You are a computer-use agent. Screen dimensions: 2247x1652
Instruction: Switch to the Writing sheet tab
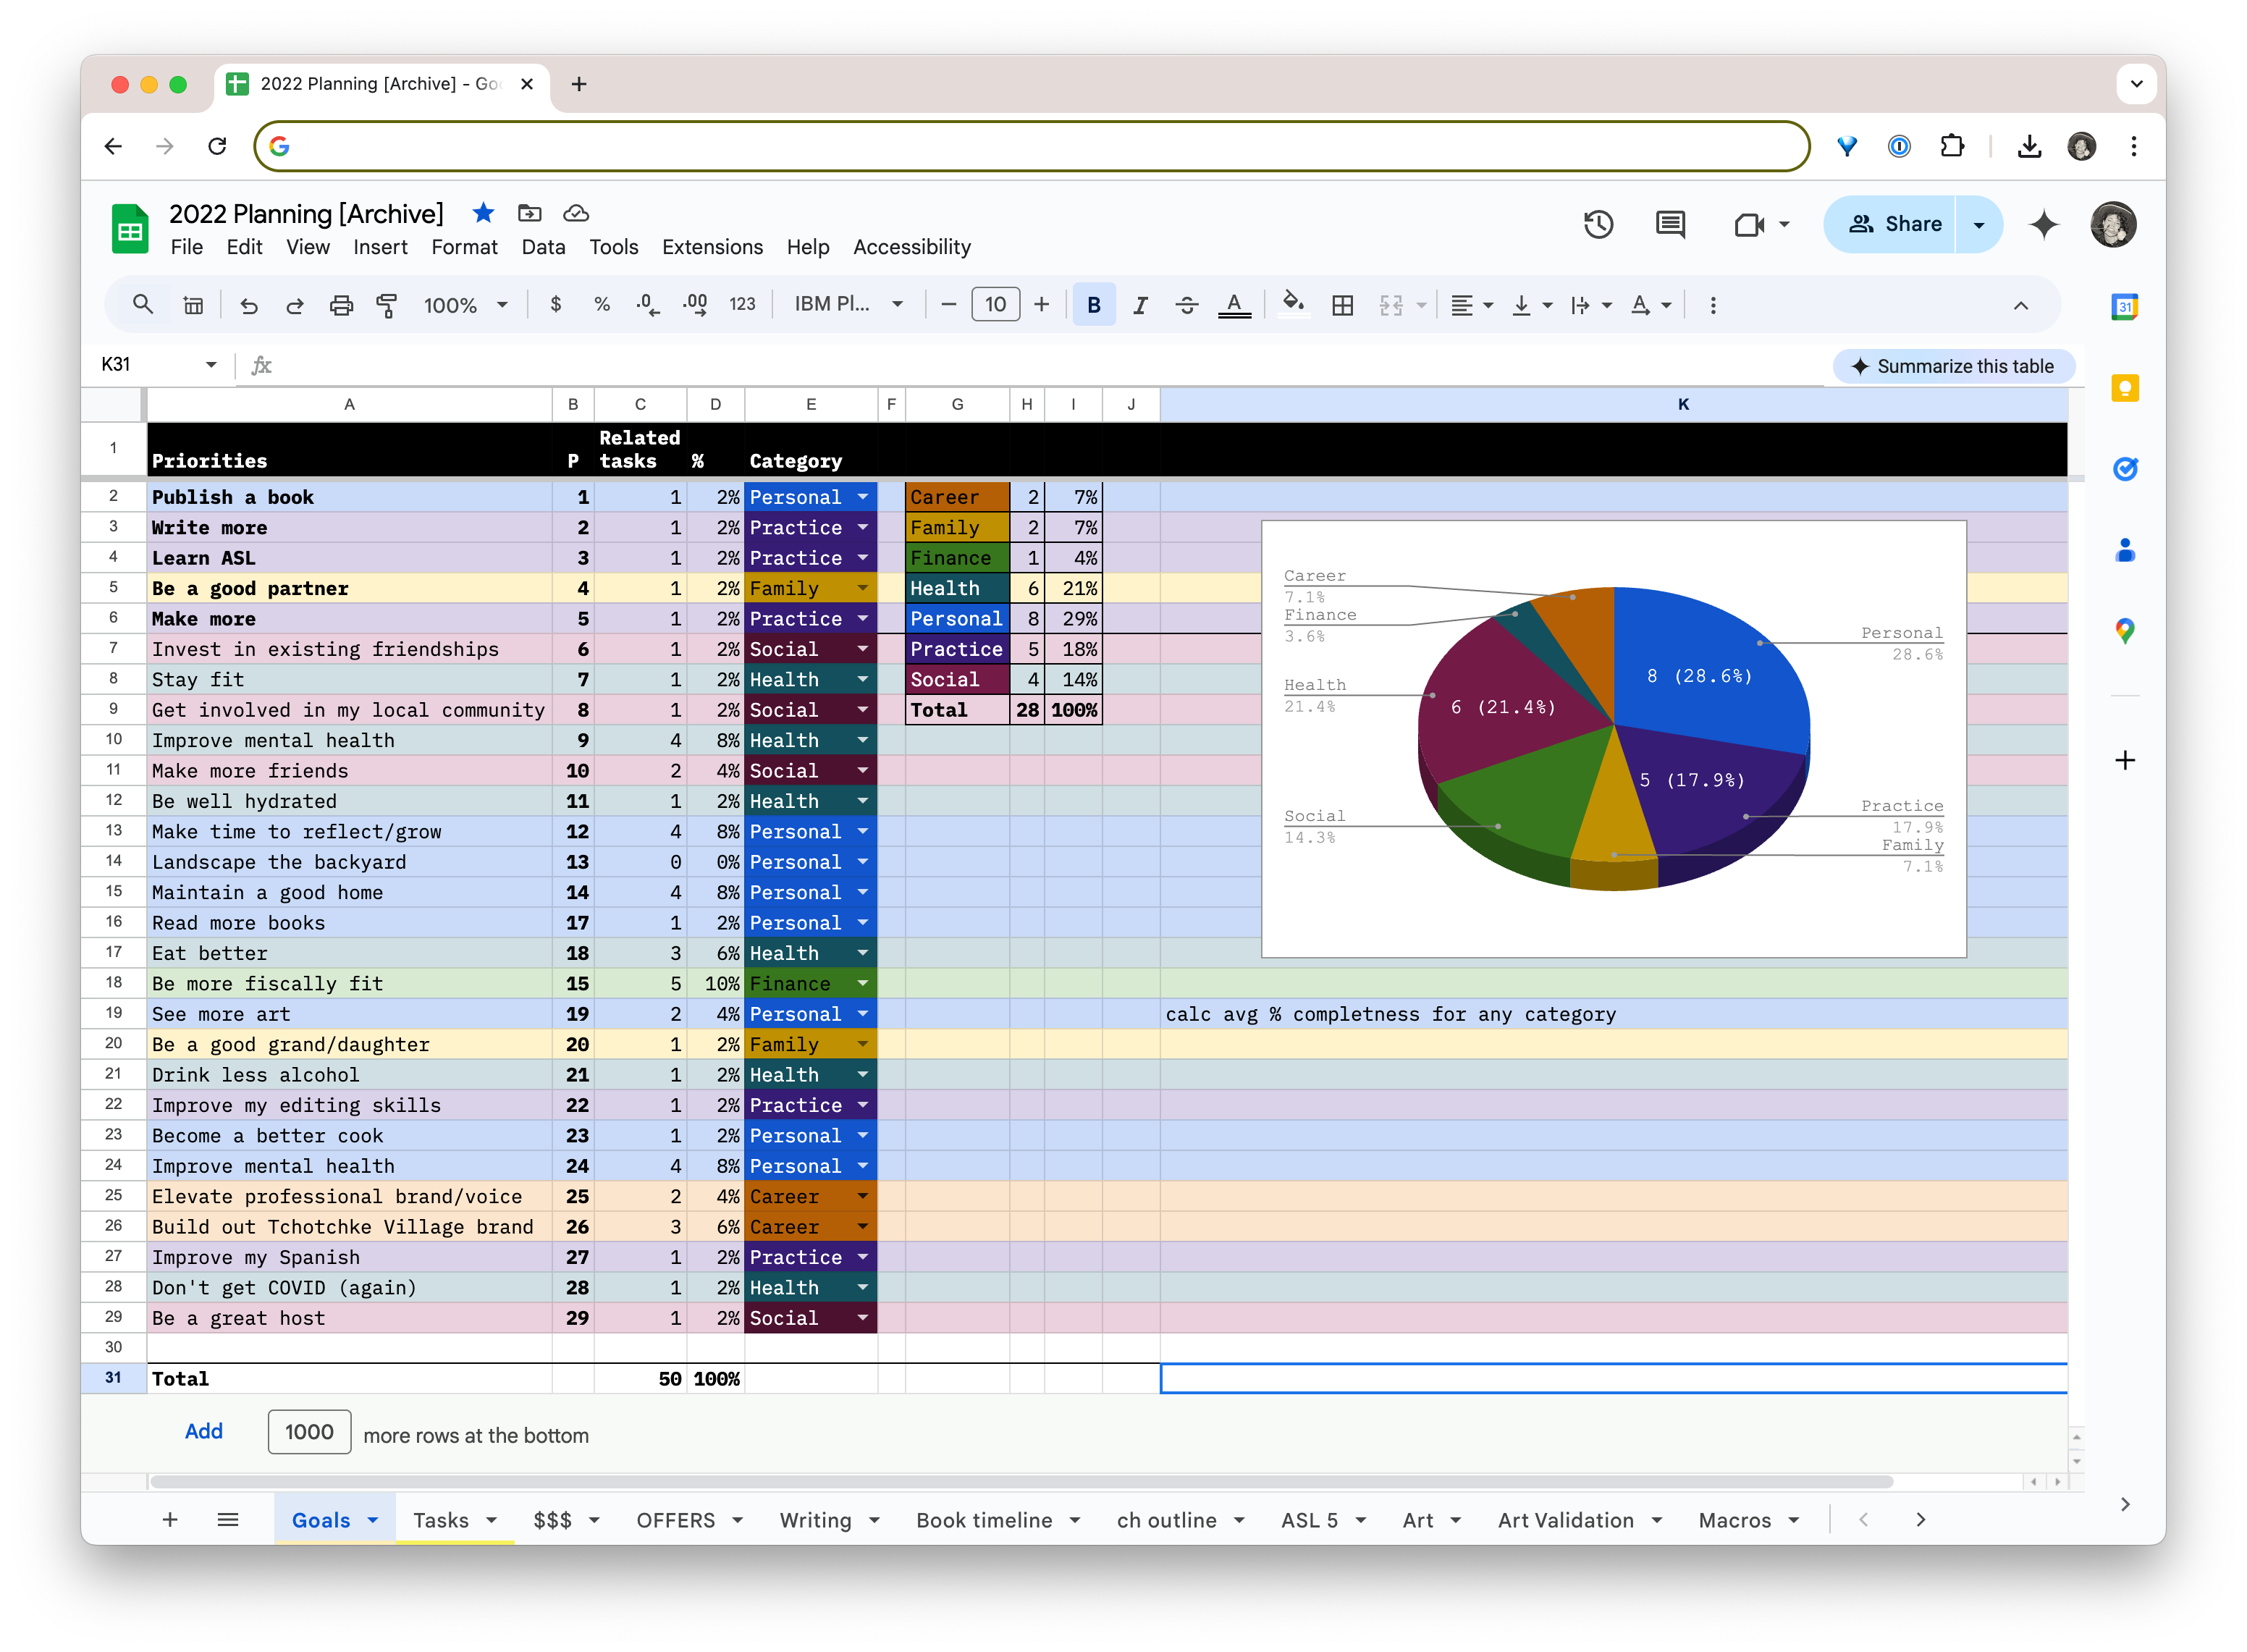tap(815, 1520)
